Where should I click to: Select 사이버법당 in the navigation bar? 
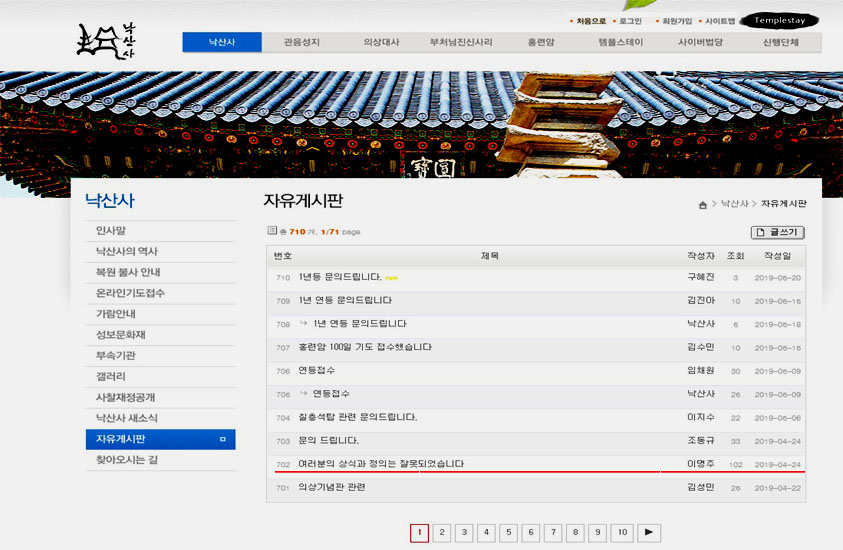coord(700,43)
